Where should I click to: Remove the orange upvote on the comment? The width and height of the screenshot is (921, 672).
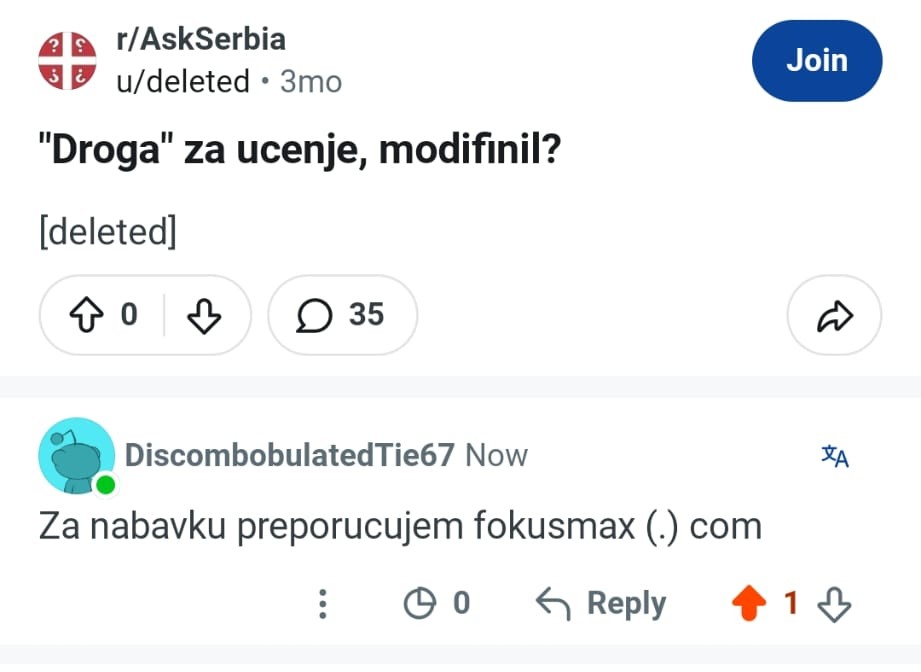coord(748,603)
